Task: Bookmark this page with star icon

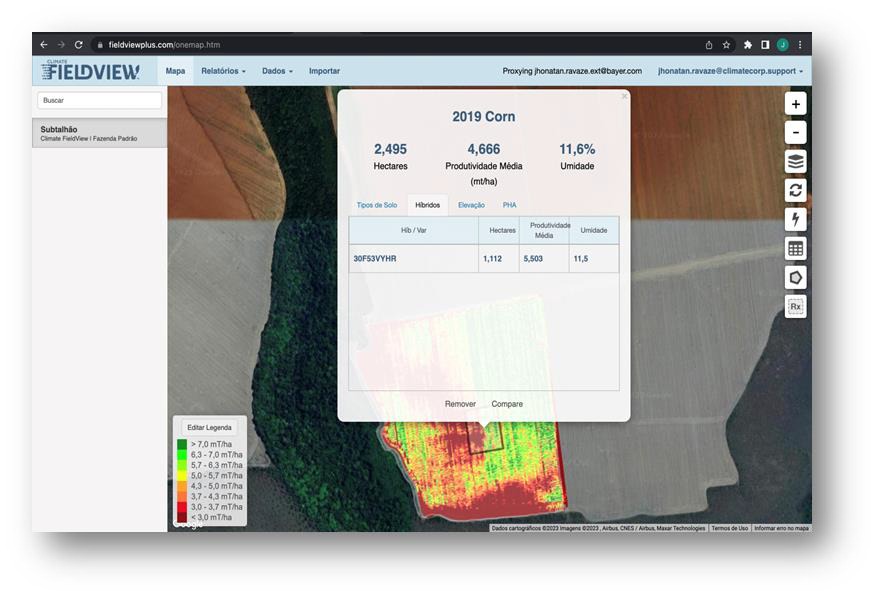Action: point(726,45)
